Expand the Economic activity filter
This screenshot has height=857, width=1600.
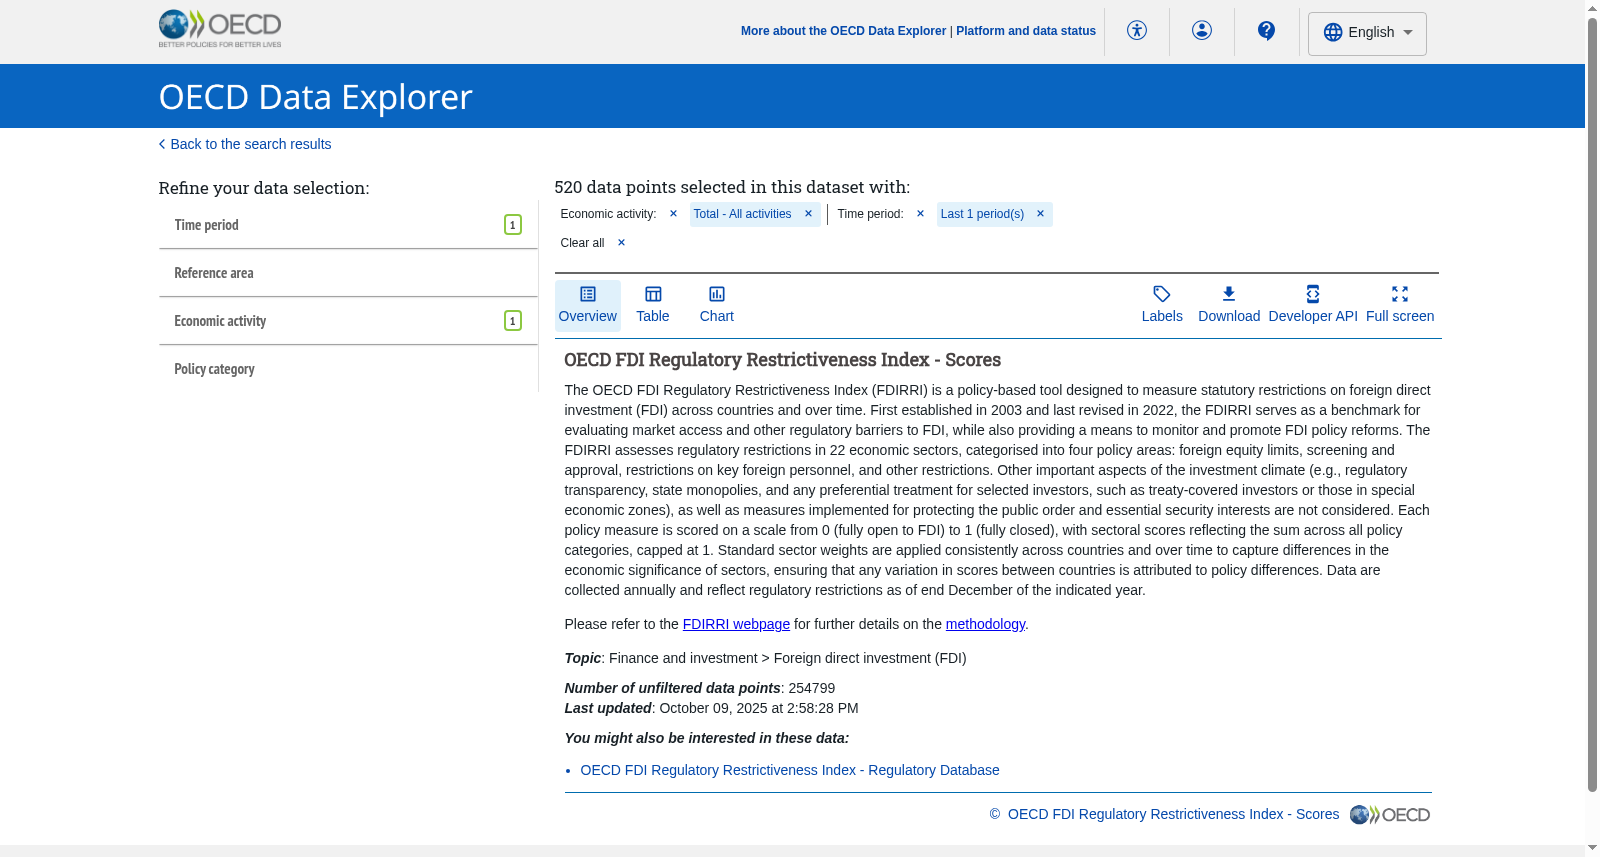pyautogui.click(x=348, y=321)
